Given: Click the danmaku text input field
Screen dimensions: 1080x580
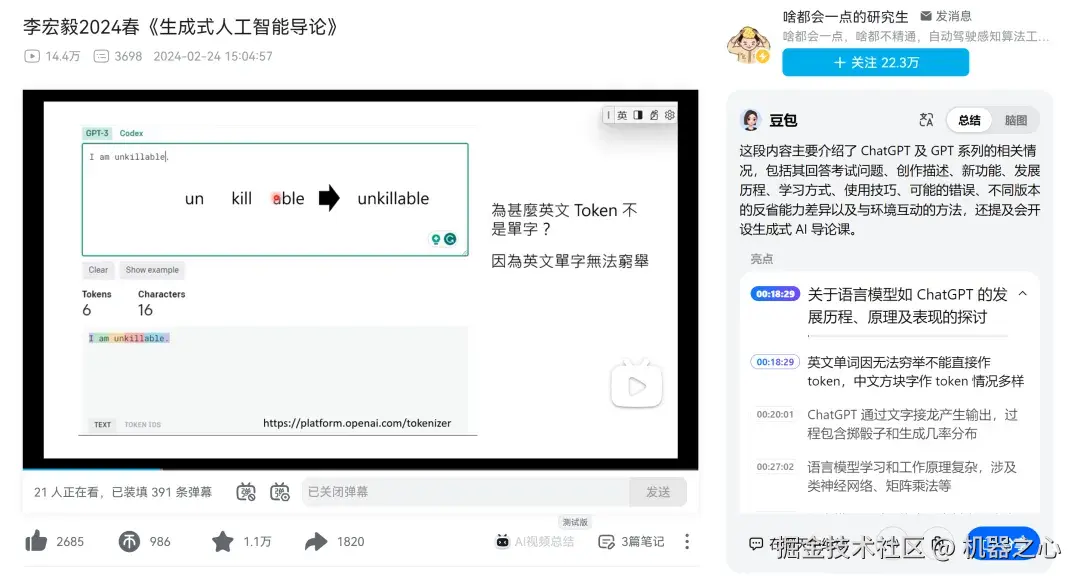Looking at the screenshot, I should click(460, 492).
